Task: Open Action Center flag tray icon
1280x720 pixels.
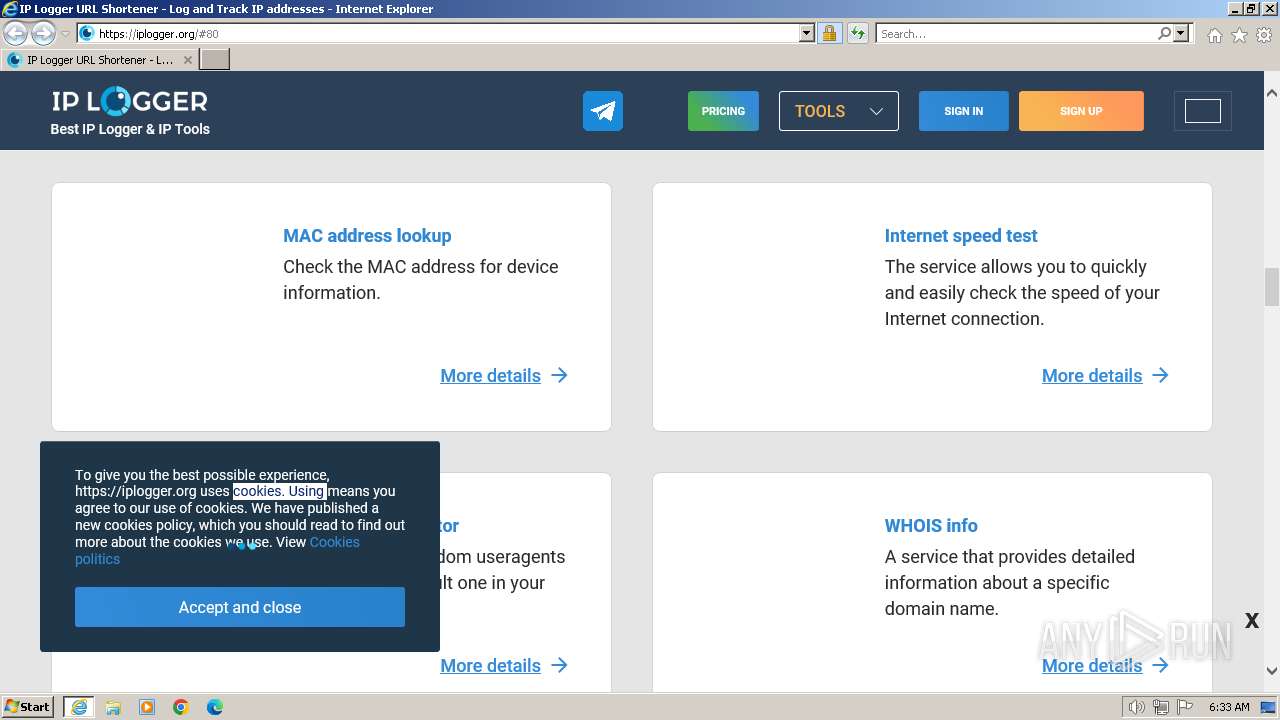Action: [x=1185, y=707]
